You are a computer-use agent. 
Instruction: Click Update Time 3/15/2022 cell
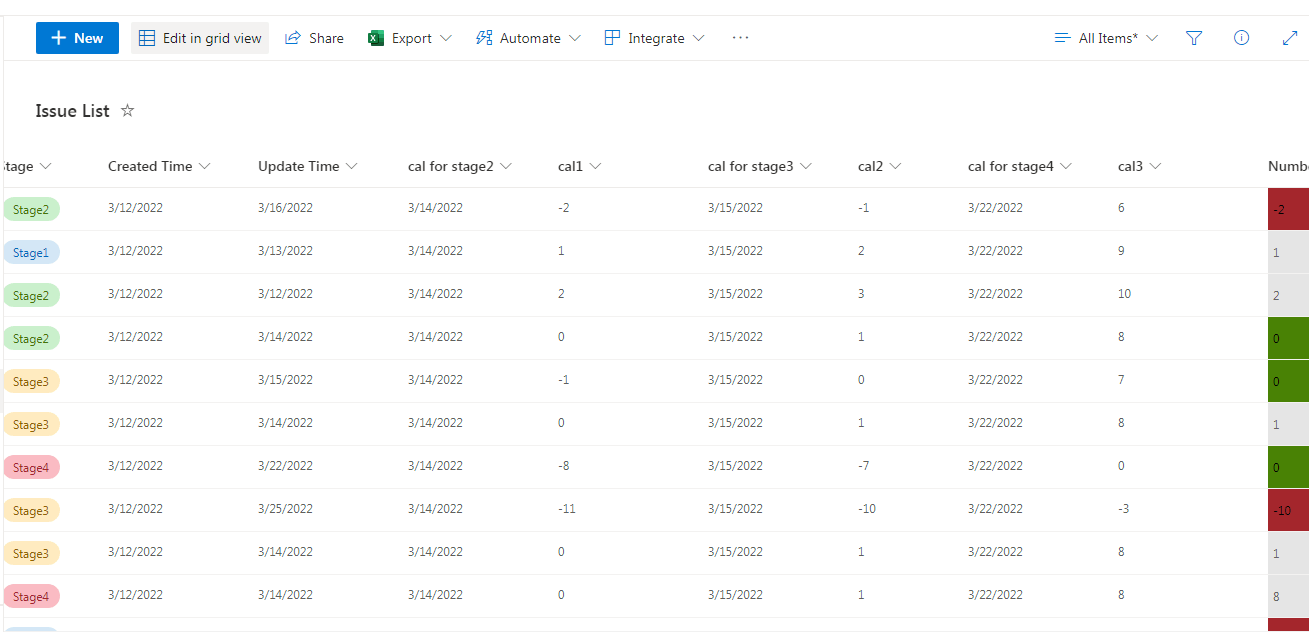[x=285, y=380]
